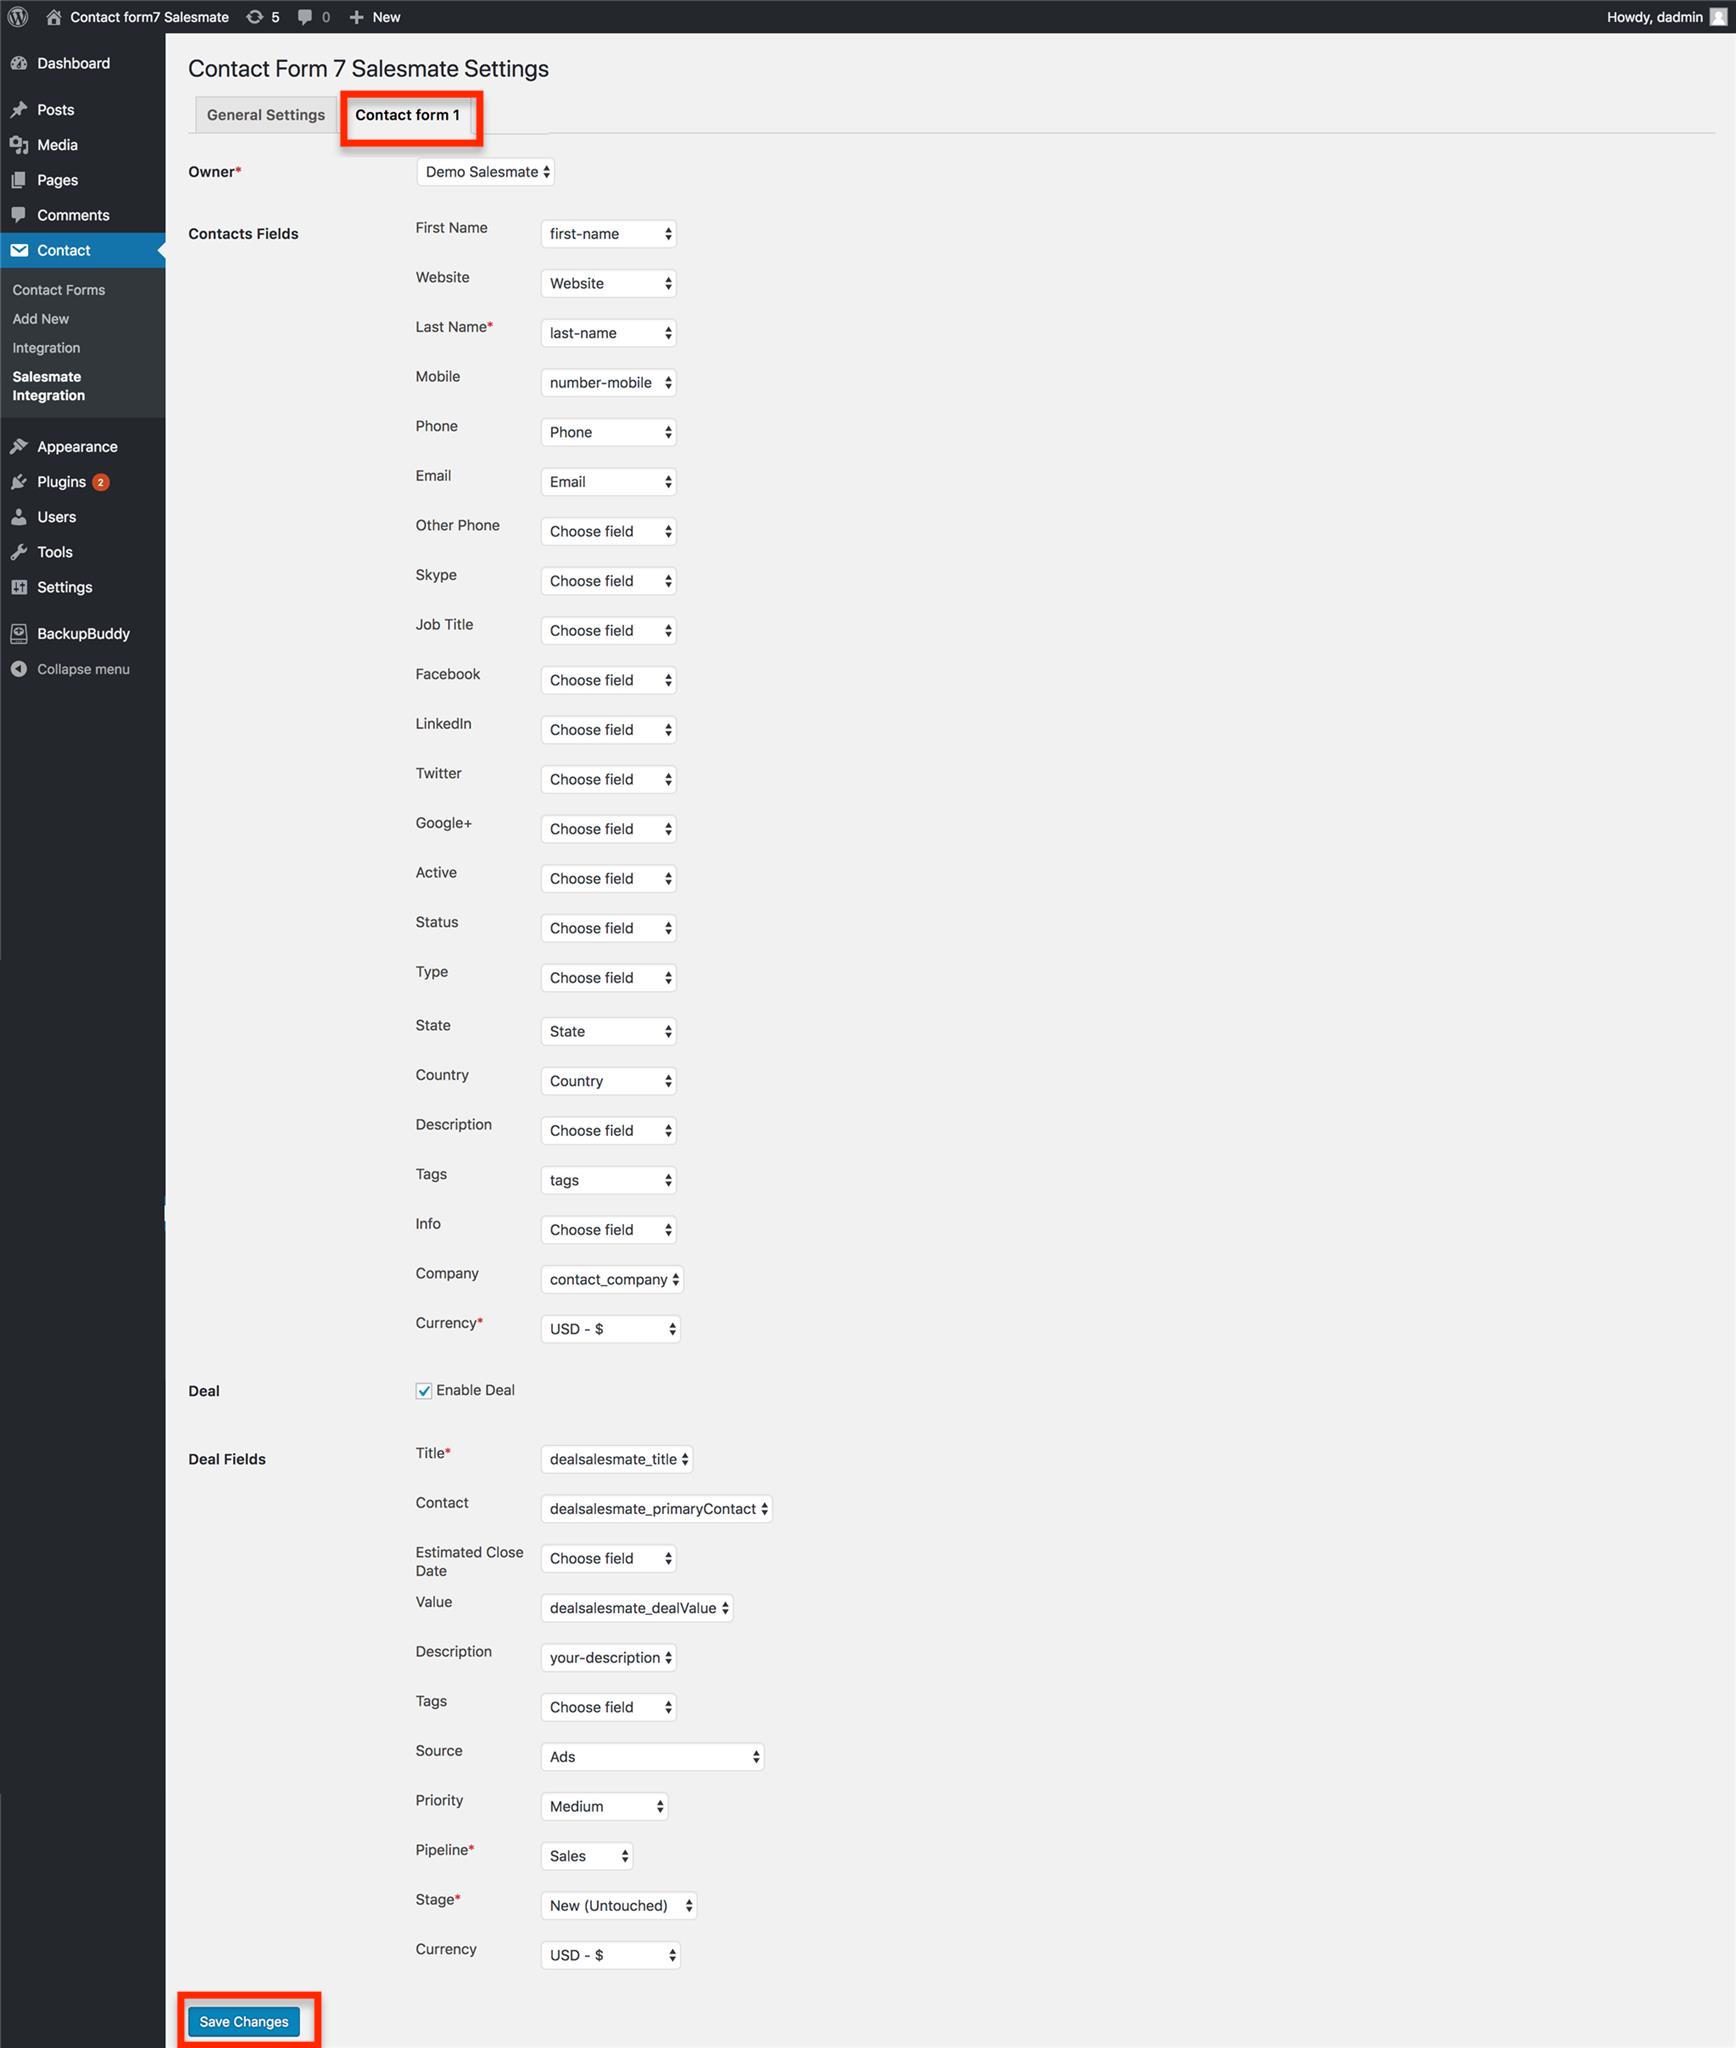This screenshot has width=1736, height=2048.
Task: Open the contact Tags dropdown showing tags
Action: point(609,1181)
